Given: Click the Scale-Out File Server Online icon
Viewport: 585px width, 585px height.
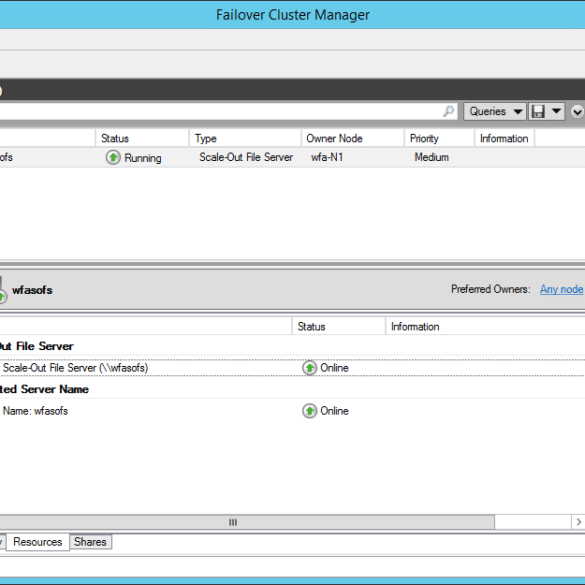Looking at the screenshot, I should click(309, 368).
